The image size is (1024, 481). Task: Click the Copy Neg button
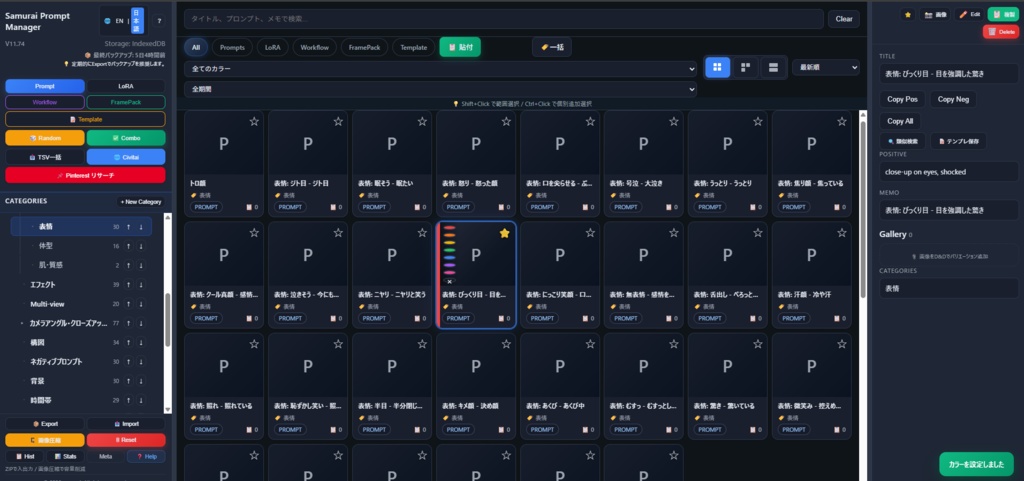953,99
